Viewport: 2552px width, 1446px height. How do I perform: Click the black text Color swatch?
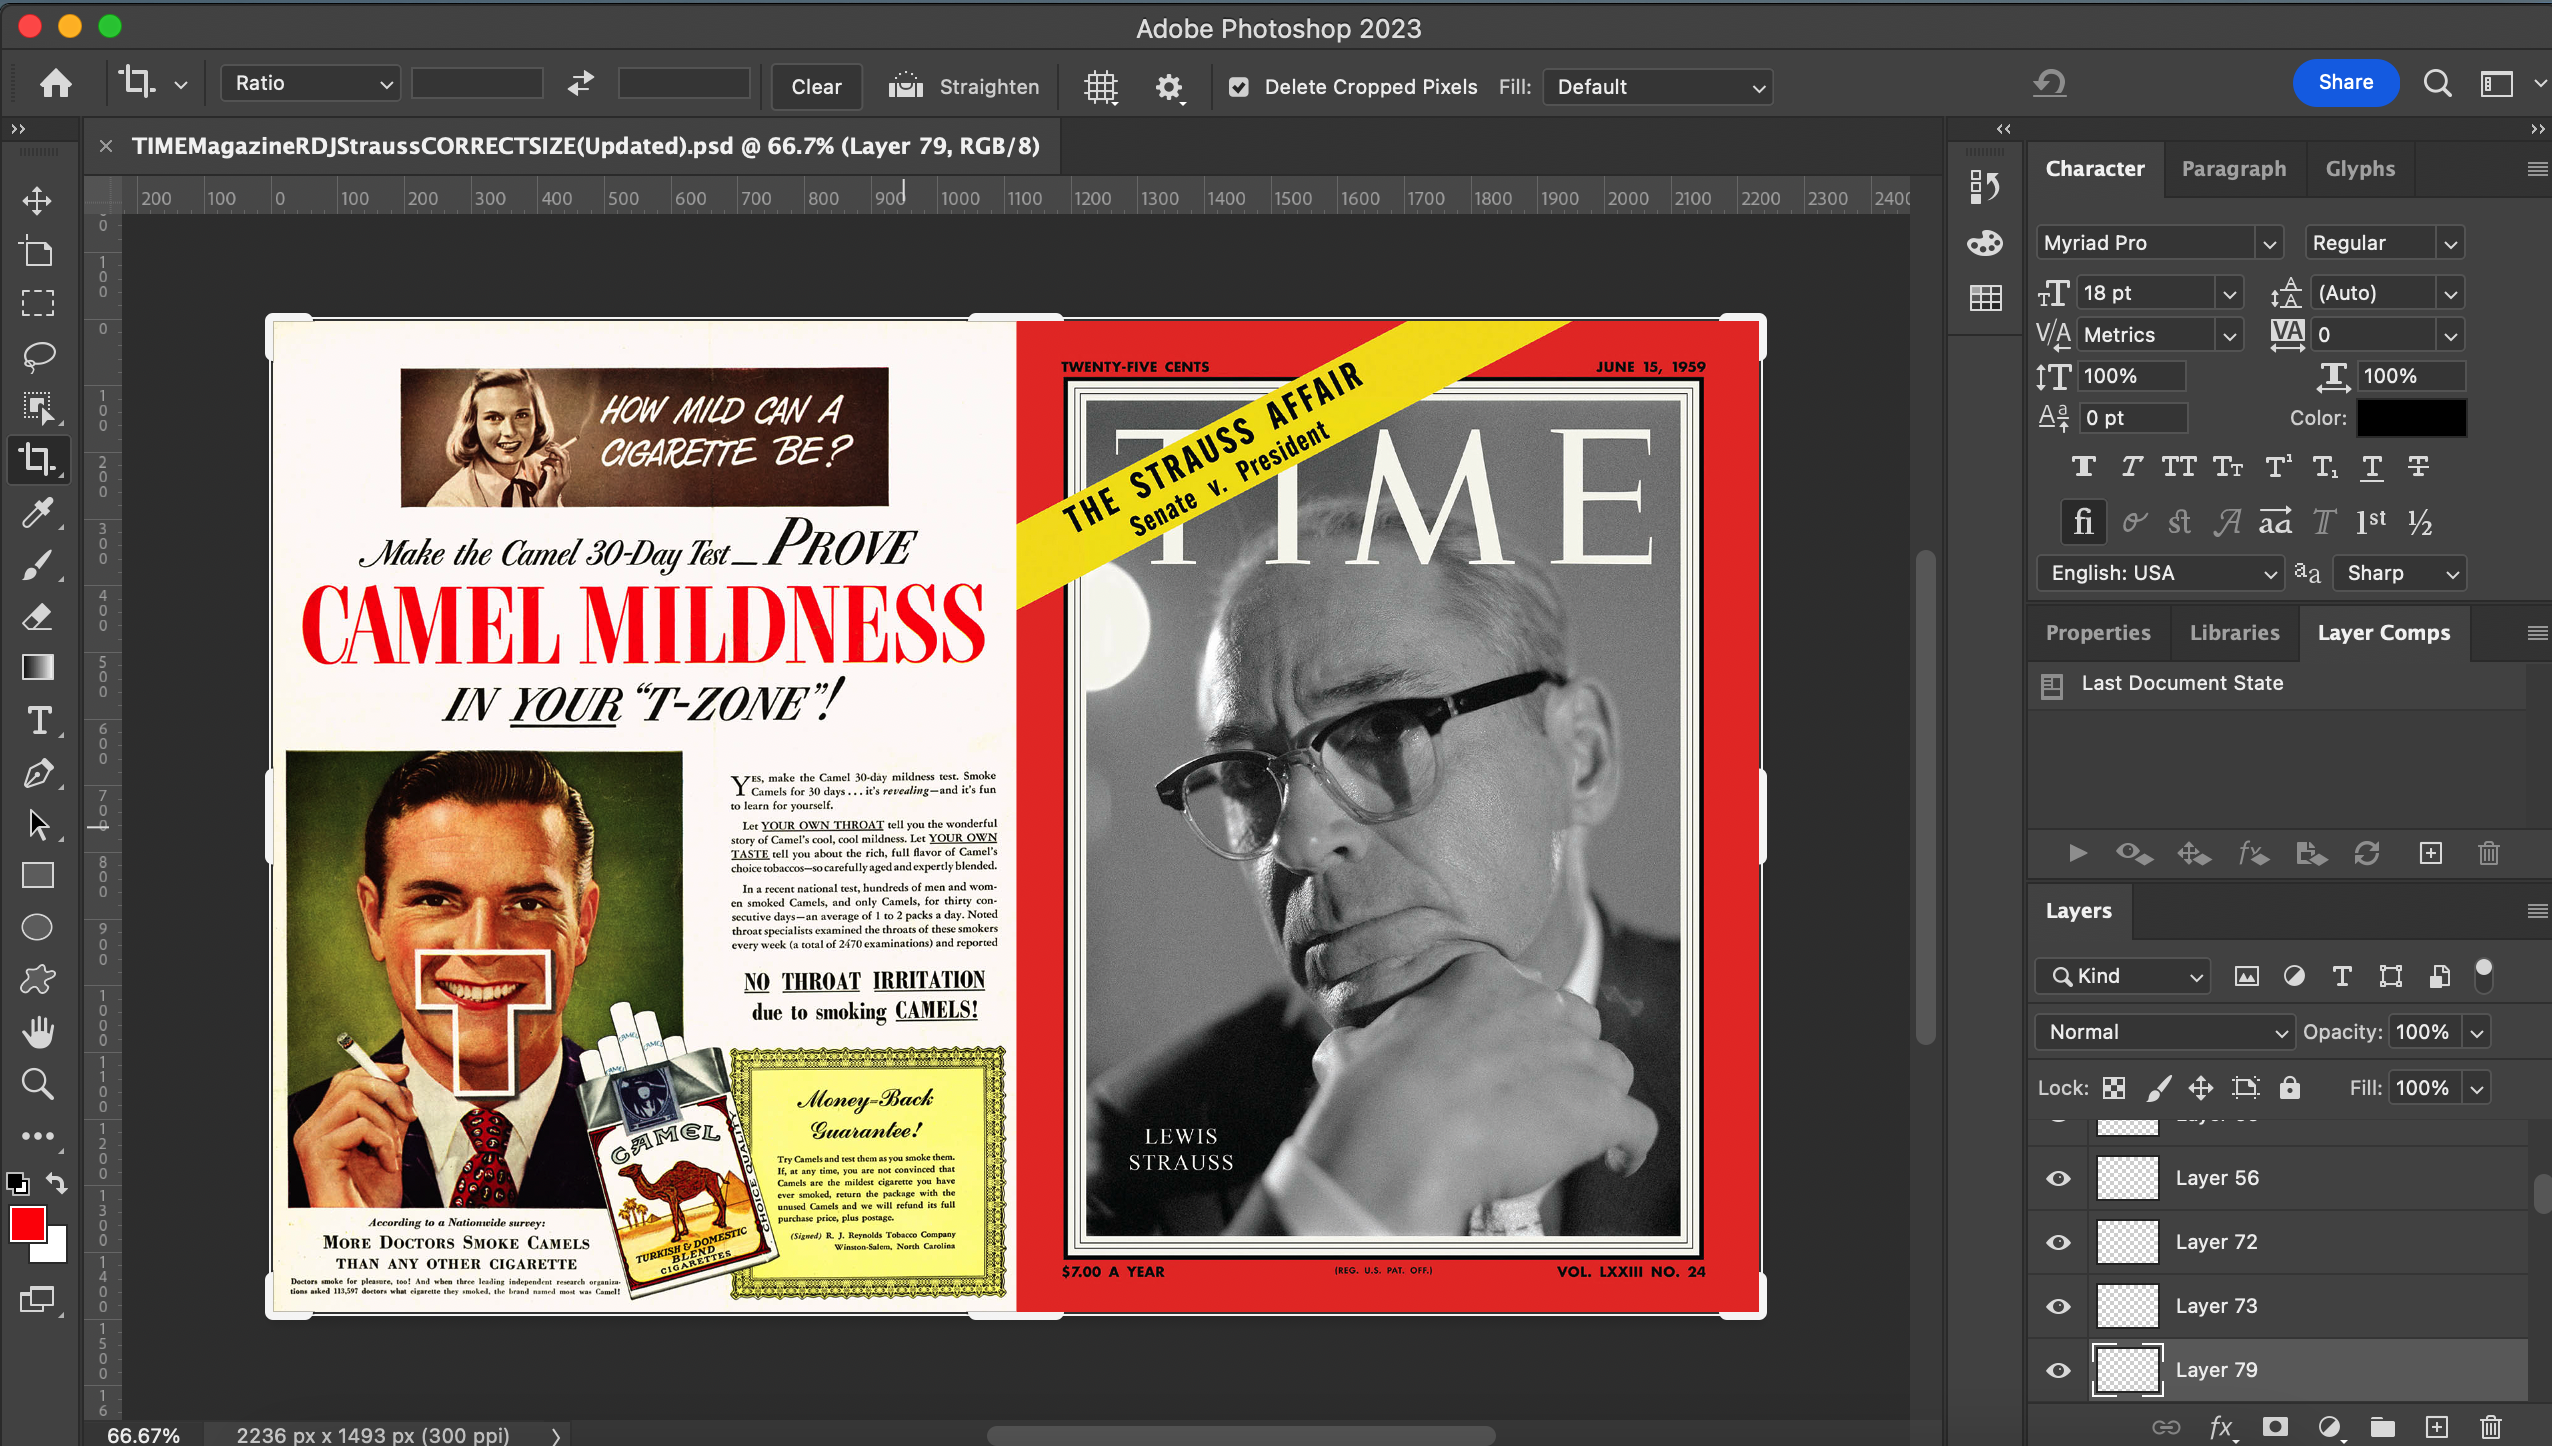click(x=2411, y=418)
